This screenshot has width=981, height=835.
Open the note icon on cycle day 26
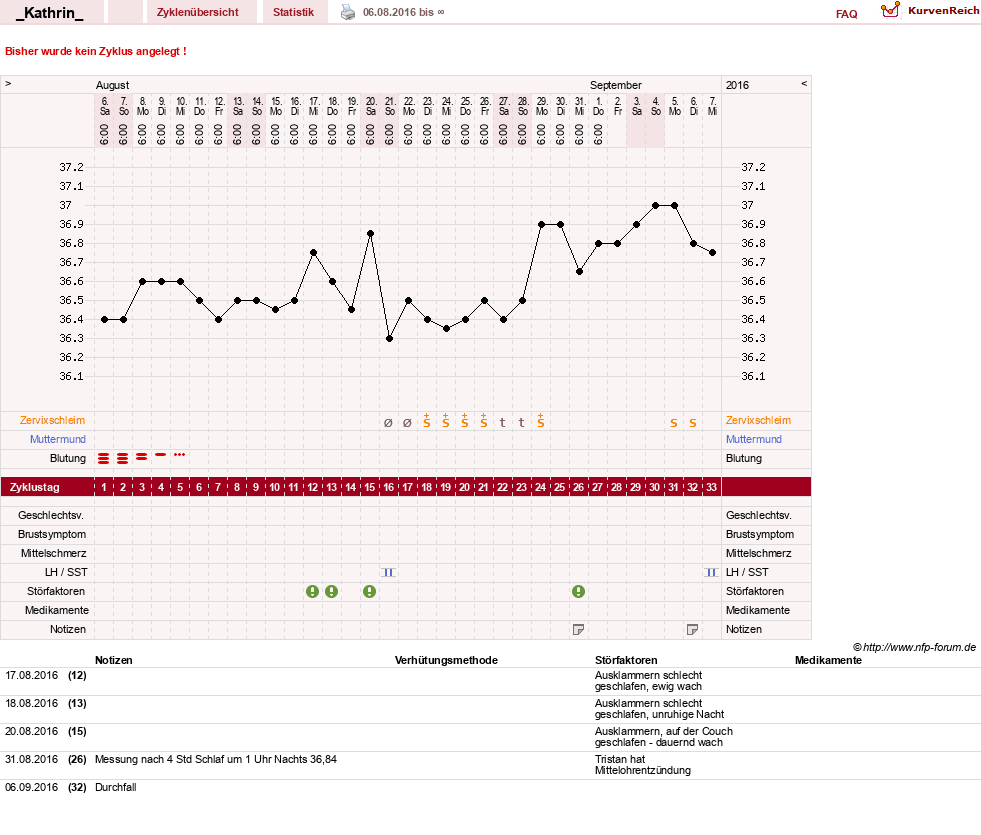[x=579, y=629]
